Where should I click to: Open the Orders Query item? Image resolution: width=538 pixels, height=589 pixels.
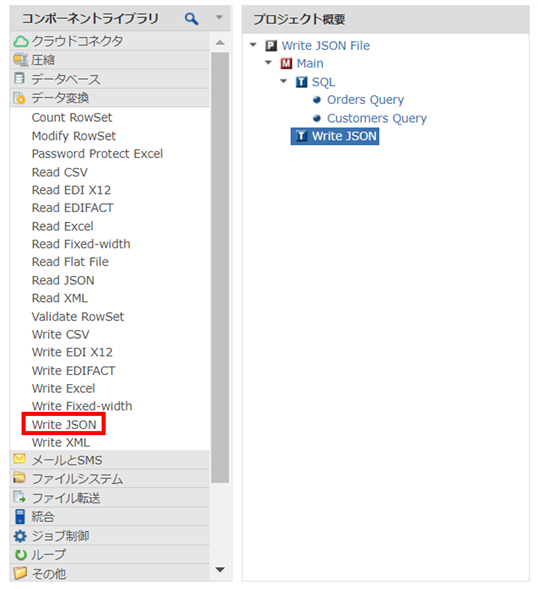pos(365,100)
